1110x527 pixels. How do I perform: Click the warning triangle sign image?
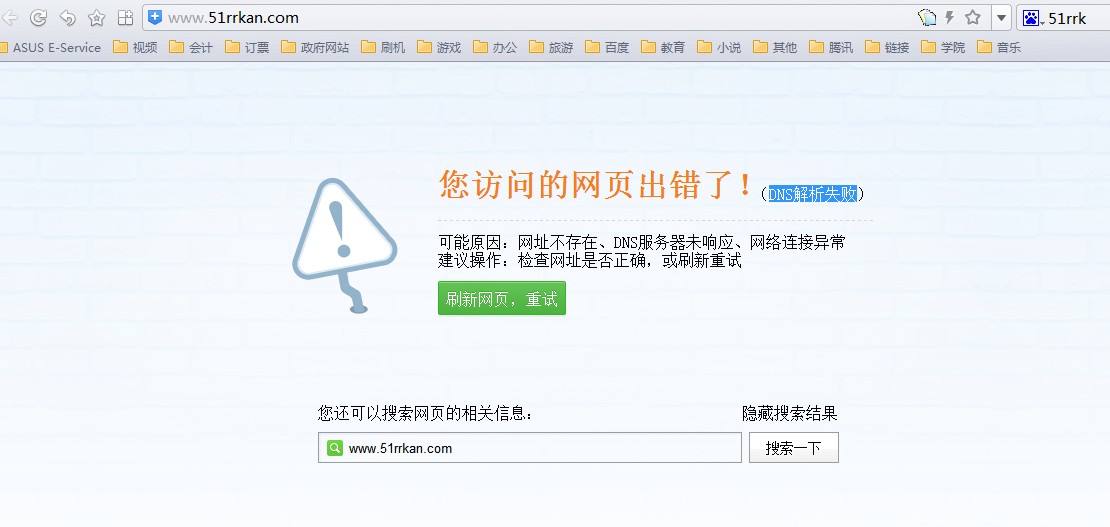point(344,245)
